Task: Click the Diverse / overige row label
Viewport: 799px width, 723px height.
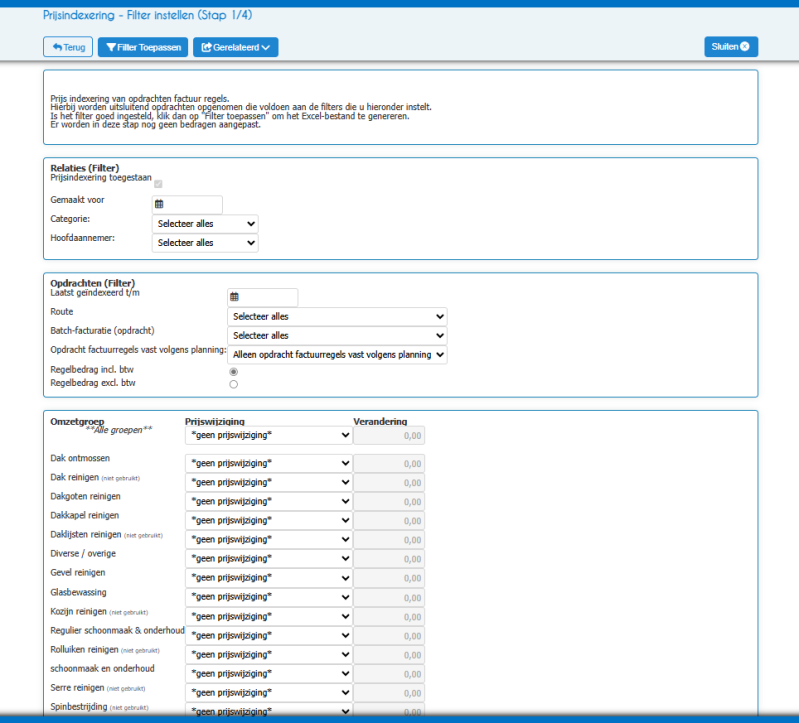Action: pos(83,553)
